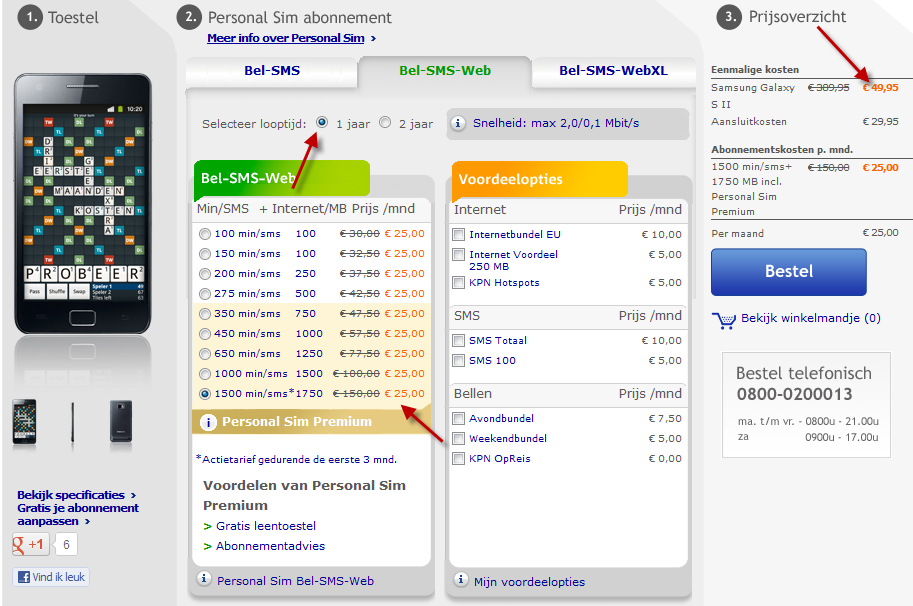The width and height of the screenshot is (913, 606).
Task: Click the Snelheid: max 2,0/0,1 Mbit/s text
Action: point(556,123)
